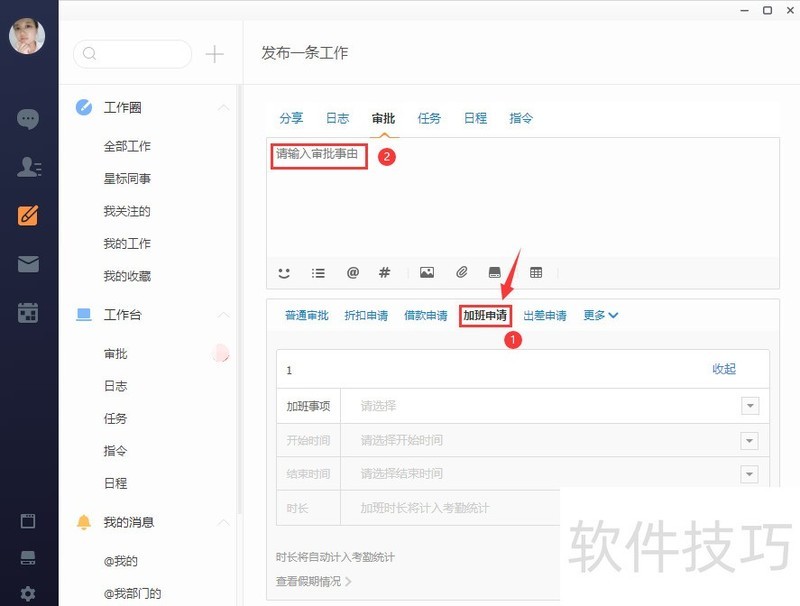Open the messages chat bubble in the sidebar
The width and height of the screenshot is (800, 606).
click(x=27, y=119)
